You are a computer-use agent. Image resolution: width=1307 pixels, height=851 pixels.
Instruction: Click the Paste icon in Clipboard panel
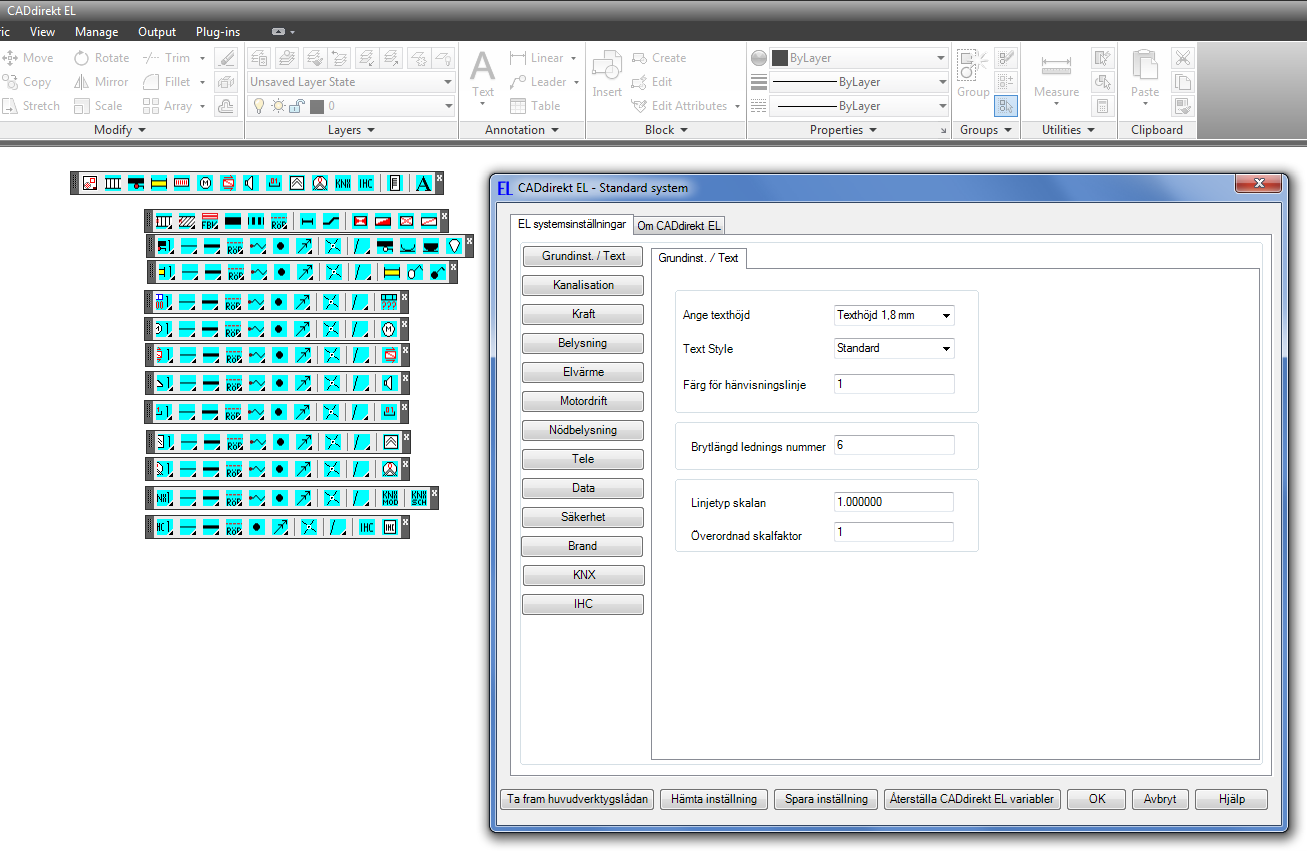click(x=1145, y=77)
